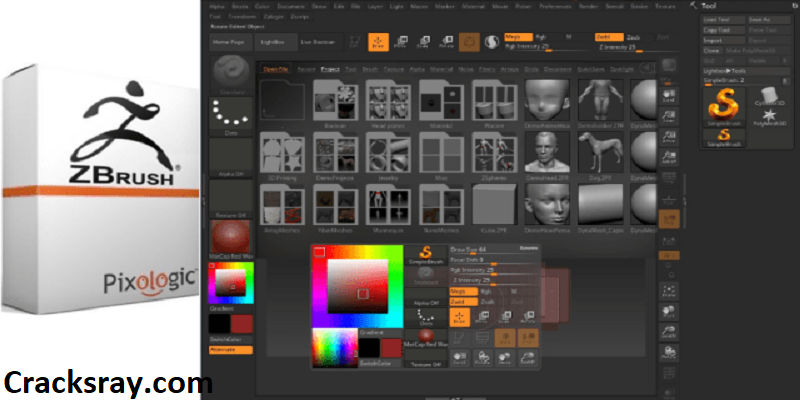Open the Mannequin project folder
Screen dimensions: 800x400
coord(388,209)
